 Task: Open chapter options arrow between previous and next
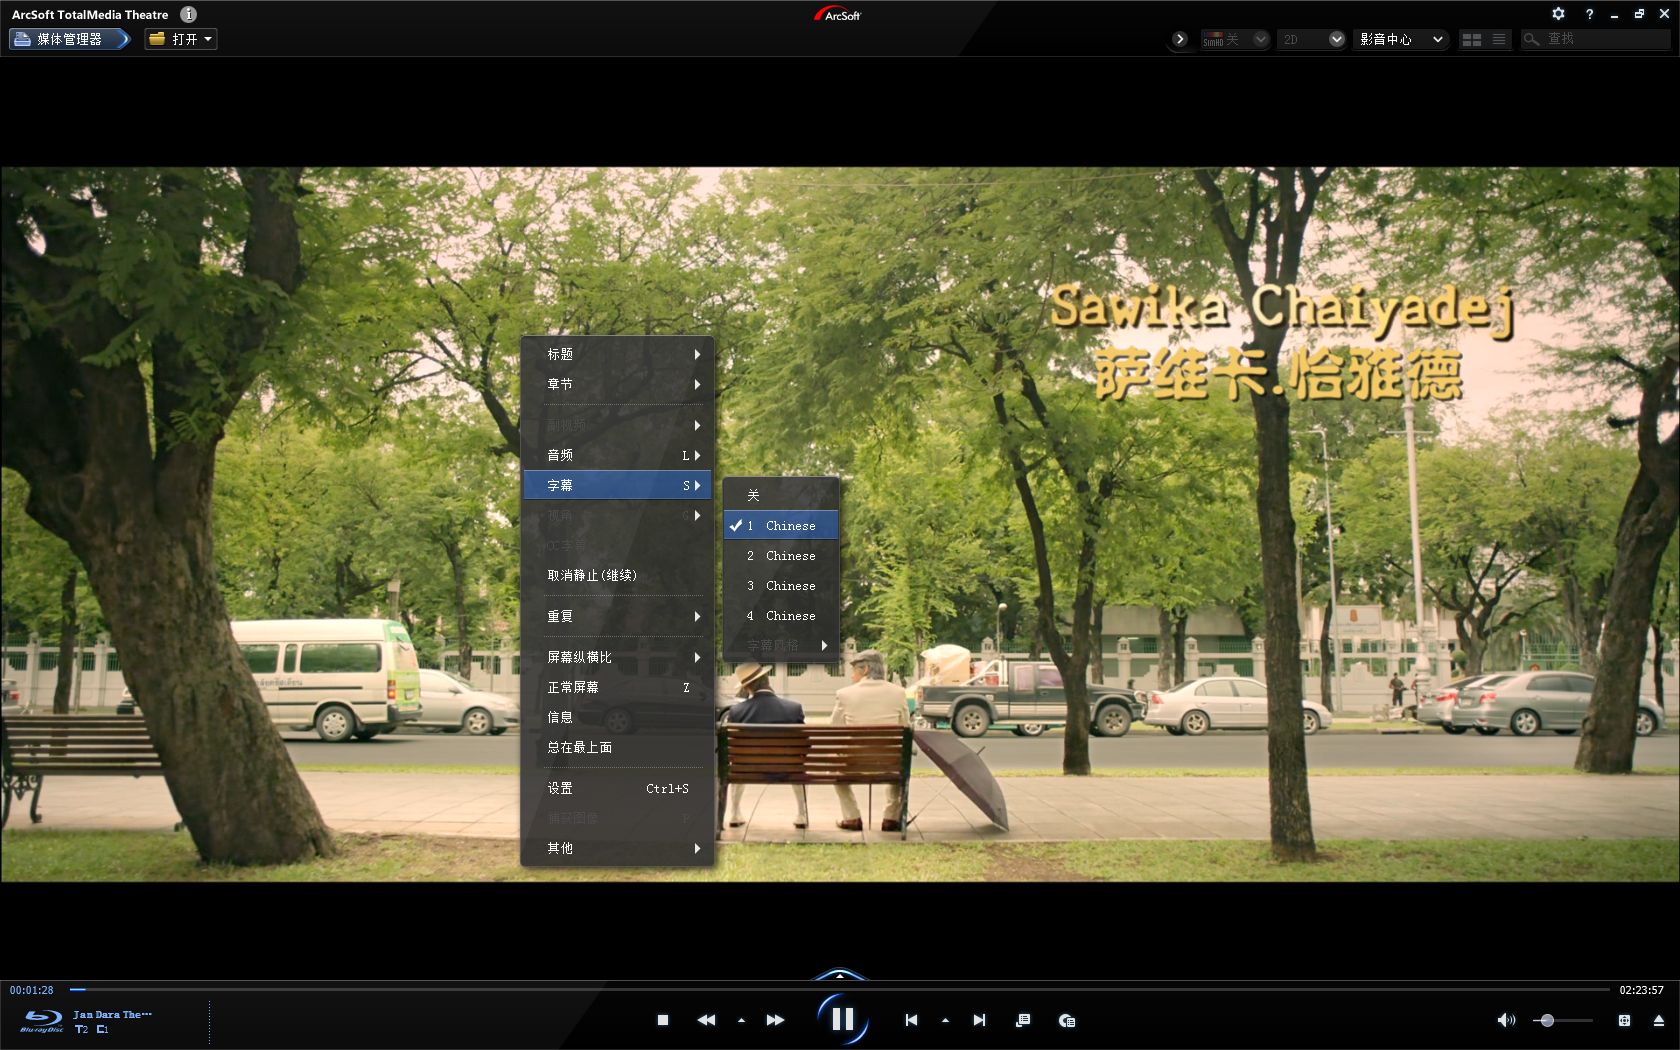(x=945, y=1021)
